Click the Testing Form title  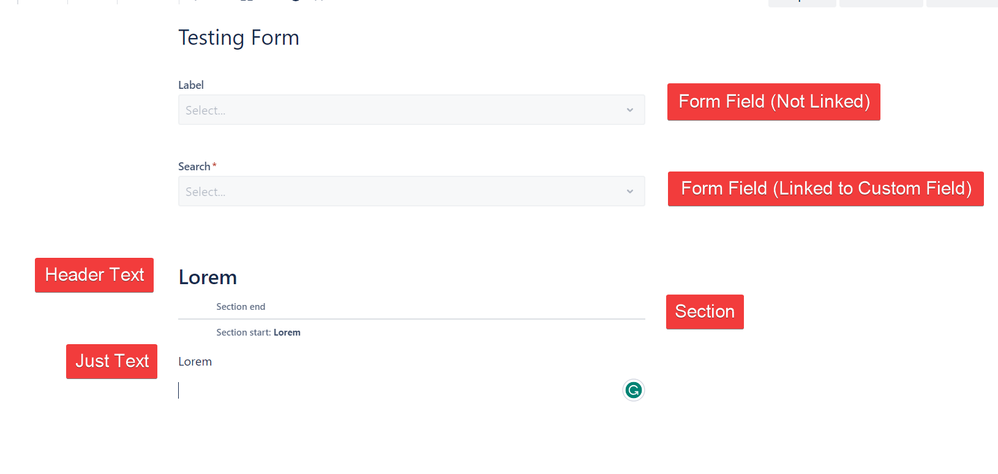(238, 38)
